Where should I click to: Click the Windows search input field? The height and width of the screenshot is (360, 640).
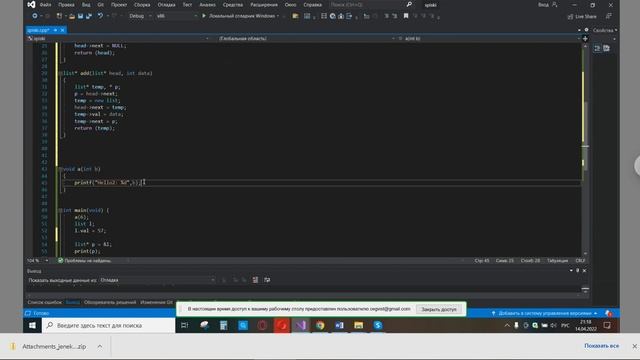pos(109,325)
